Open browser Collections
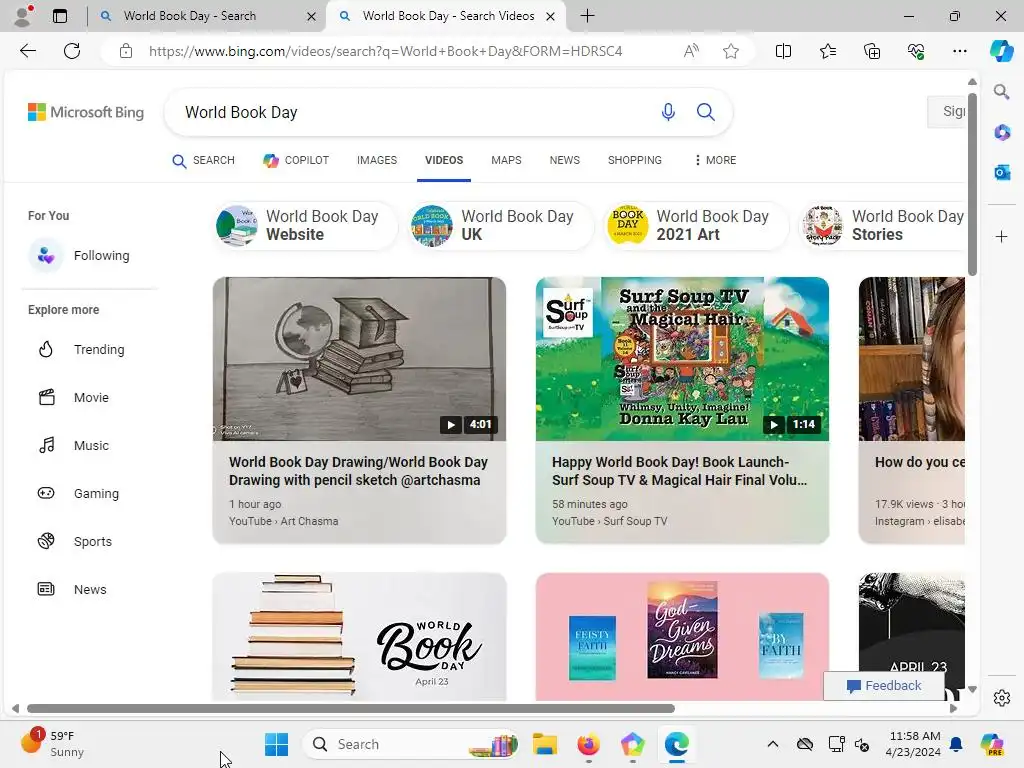Viewport: 1024px width, 768px height. point(872,51)
